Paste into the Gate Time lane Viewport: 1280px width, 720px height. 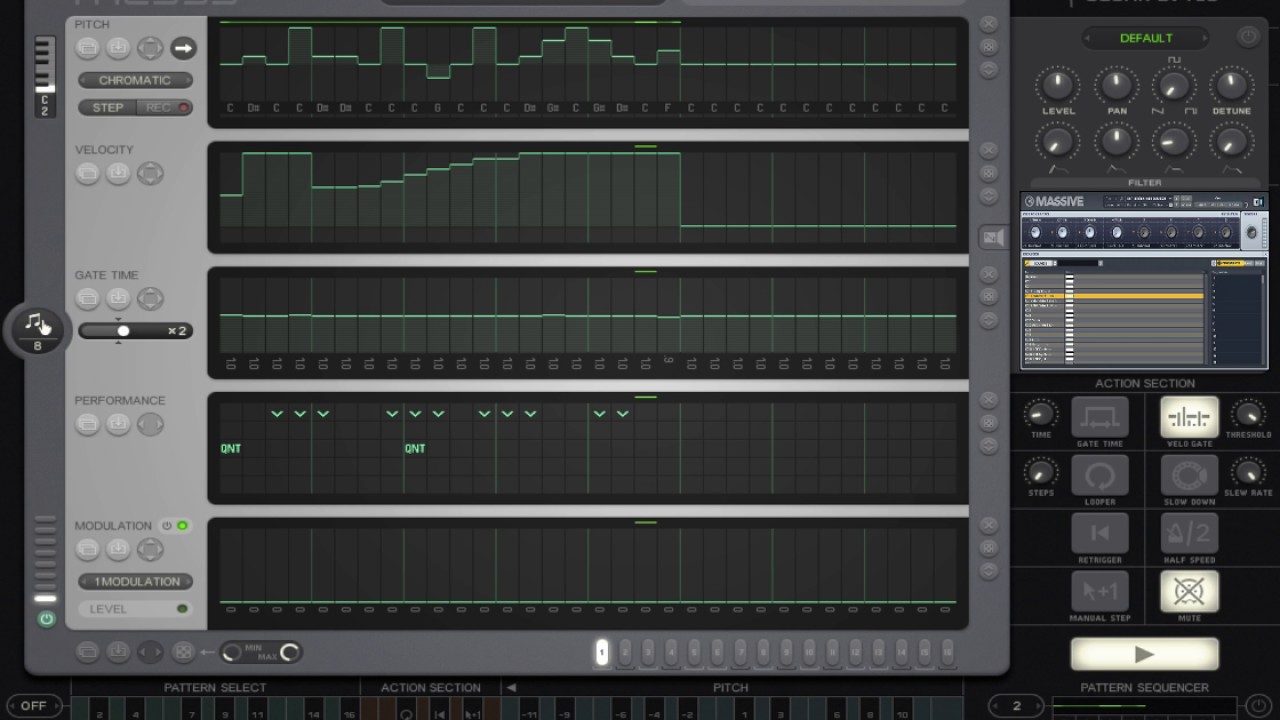pos(118,298)
